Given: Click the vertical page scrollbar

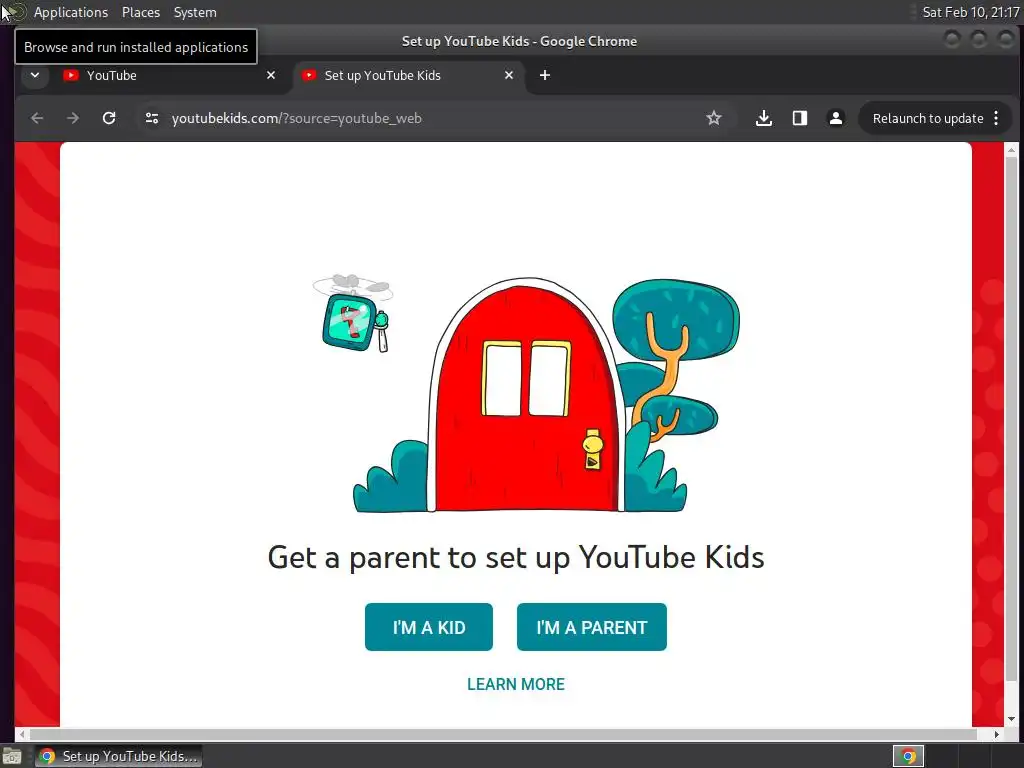Looking at the screenshot, I should (1011, 418).
